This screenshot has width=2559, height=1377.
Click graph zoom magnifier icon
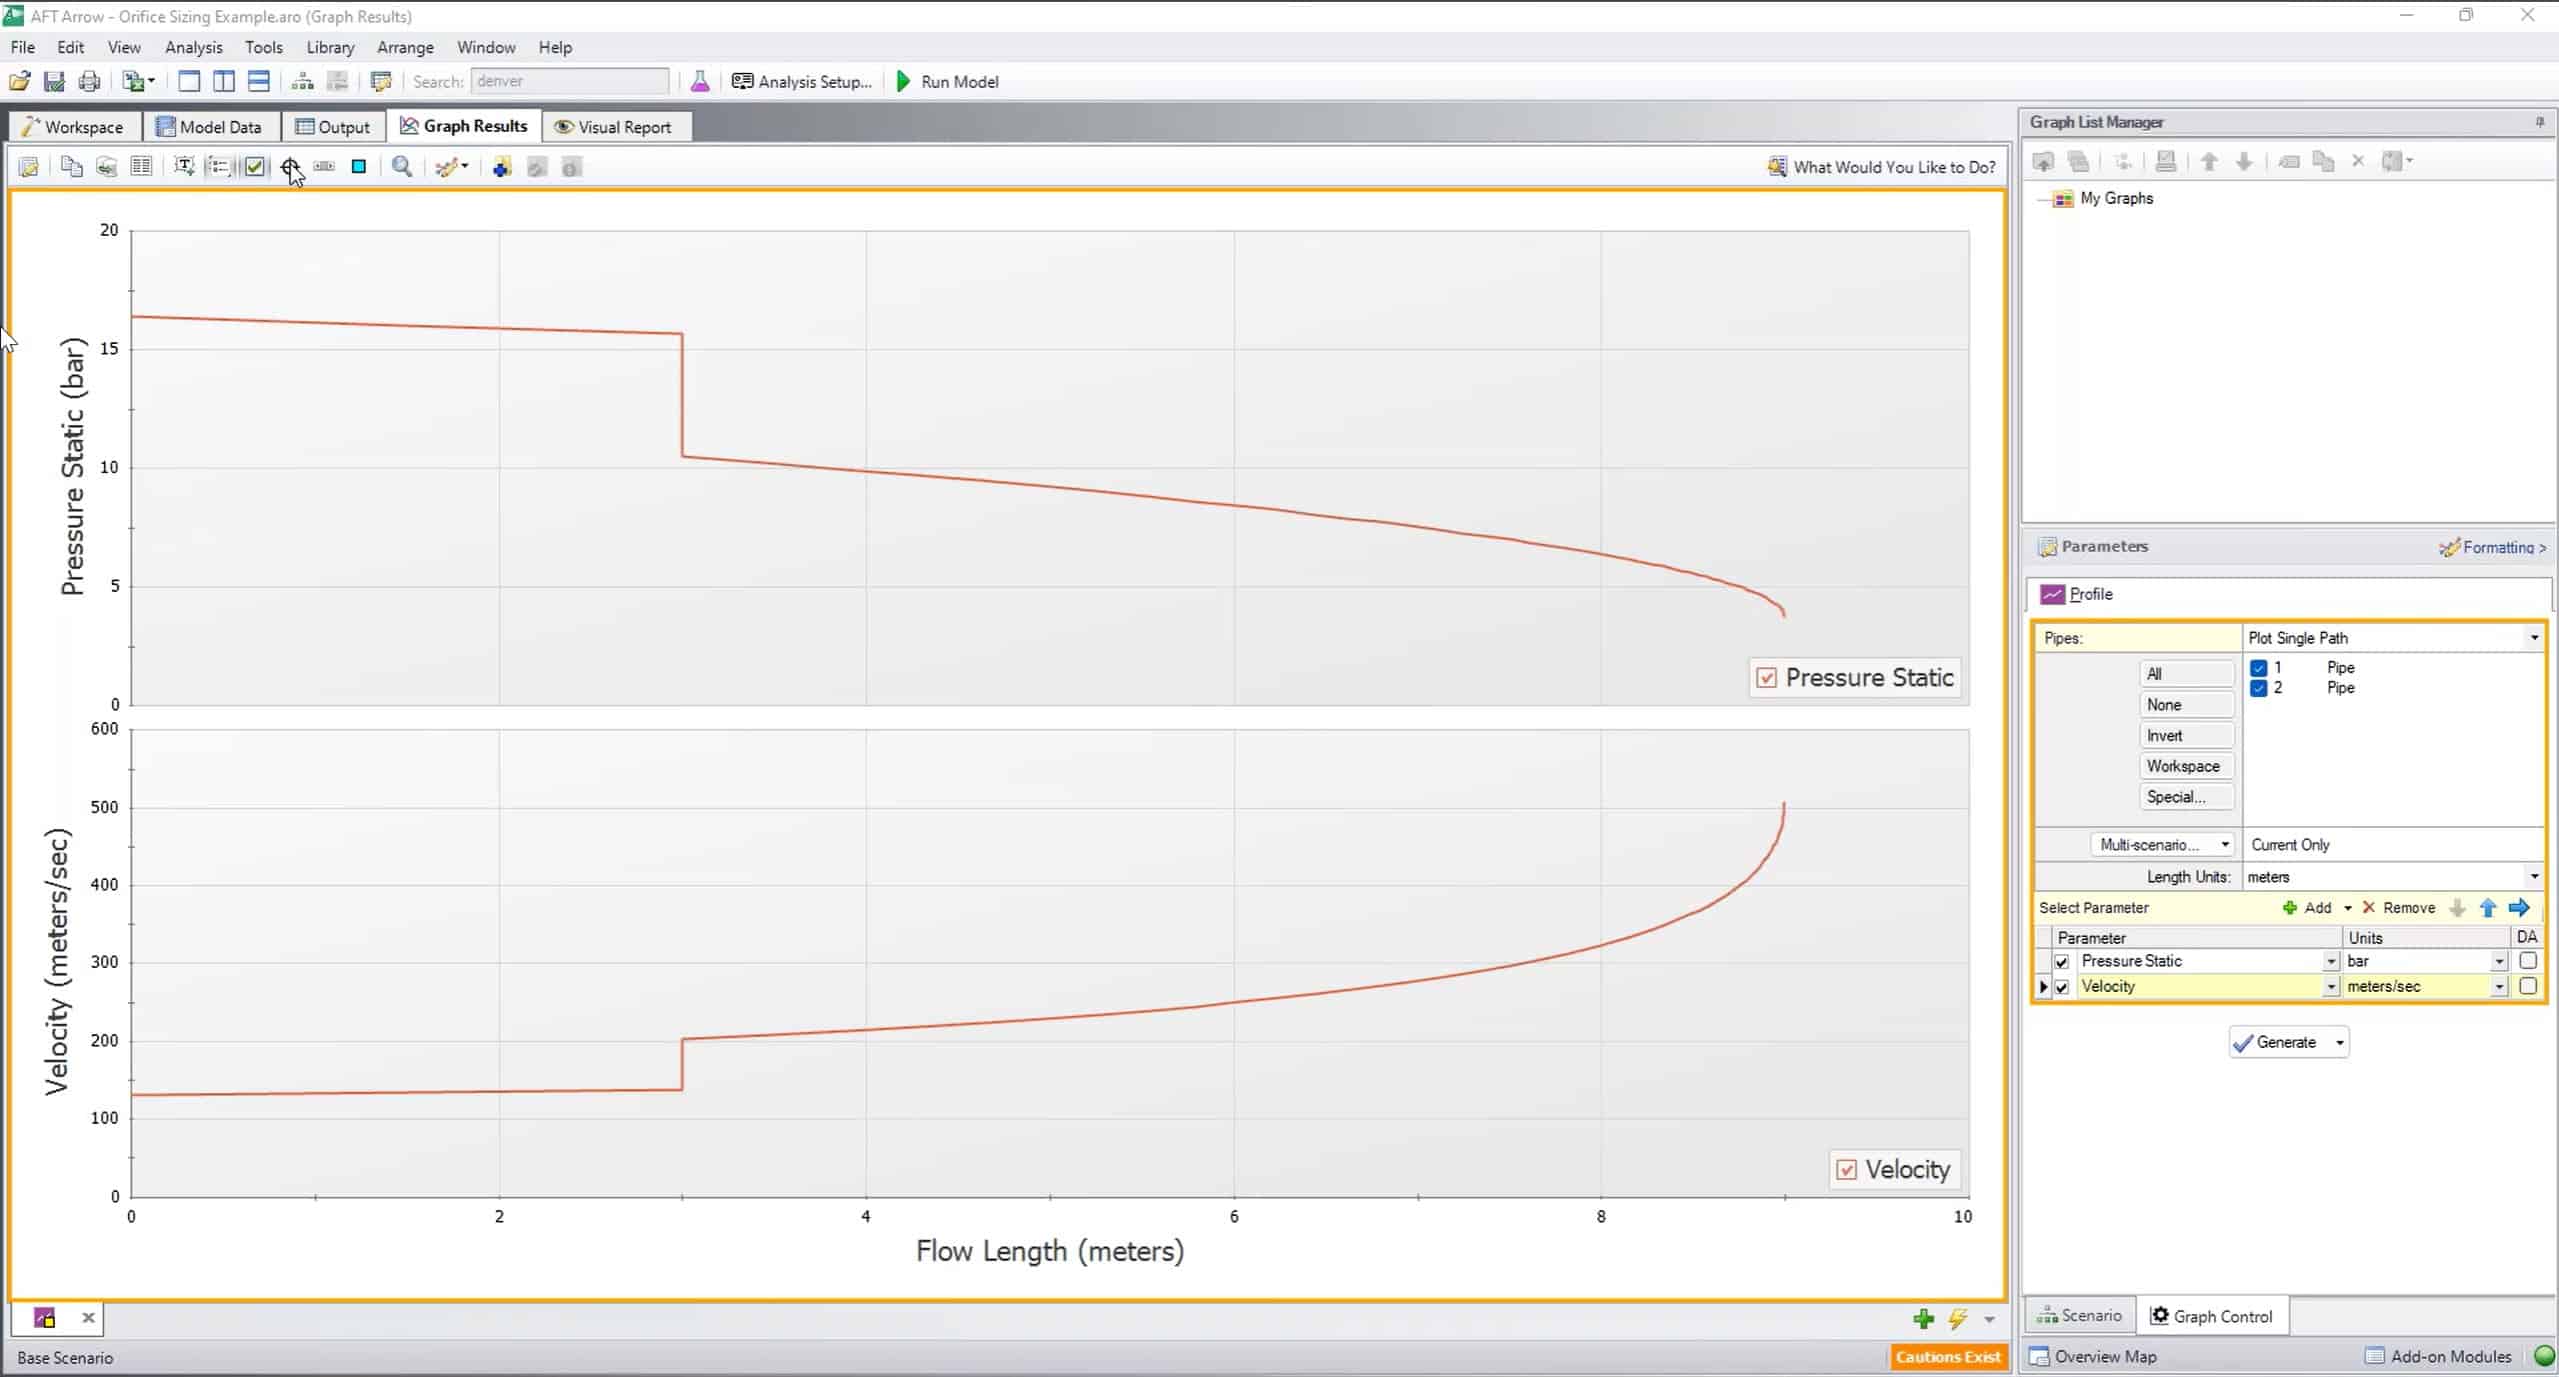point(402,167)
